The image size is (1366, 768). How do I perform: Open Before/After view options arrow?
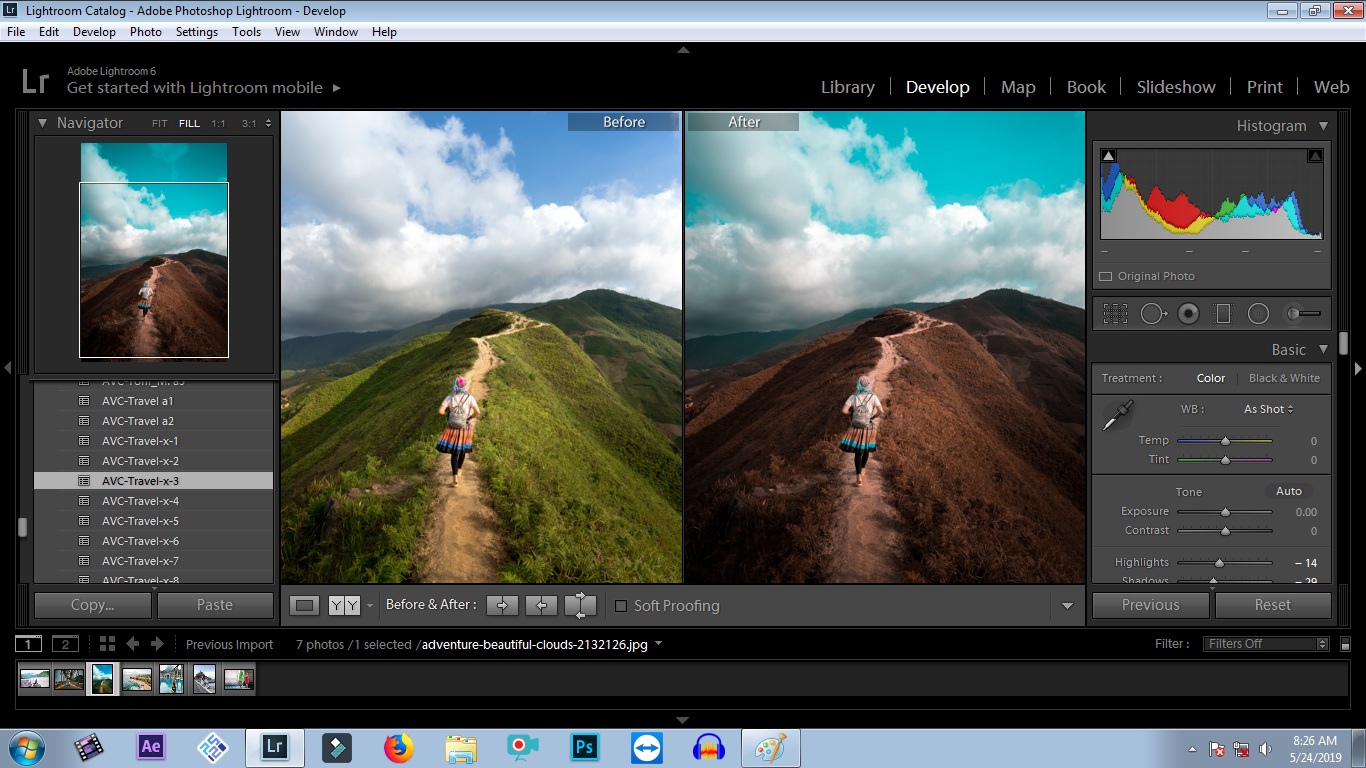coord(370,606)
